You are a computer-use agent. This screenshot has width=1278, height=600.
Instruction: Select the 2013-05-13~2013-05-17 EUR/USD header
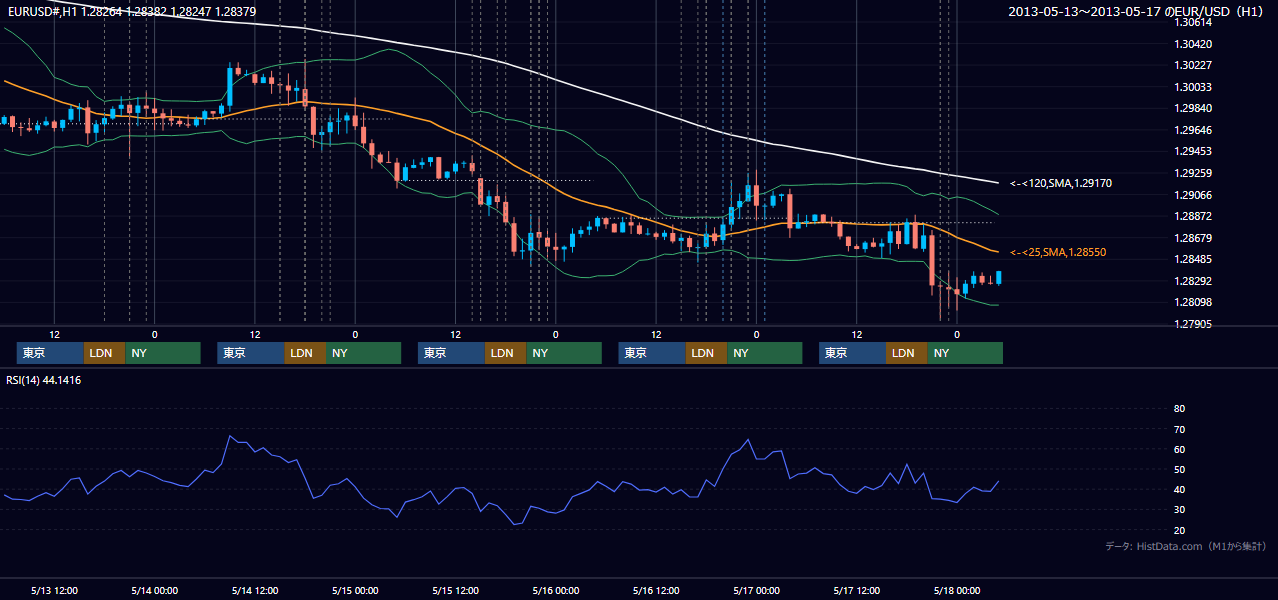tap(1136, 12)
